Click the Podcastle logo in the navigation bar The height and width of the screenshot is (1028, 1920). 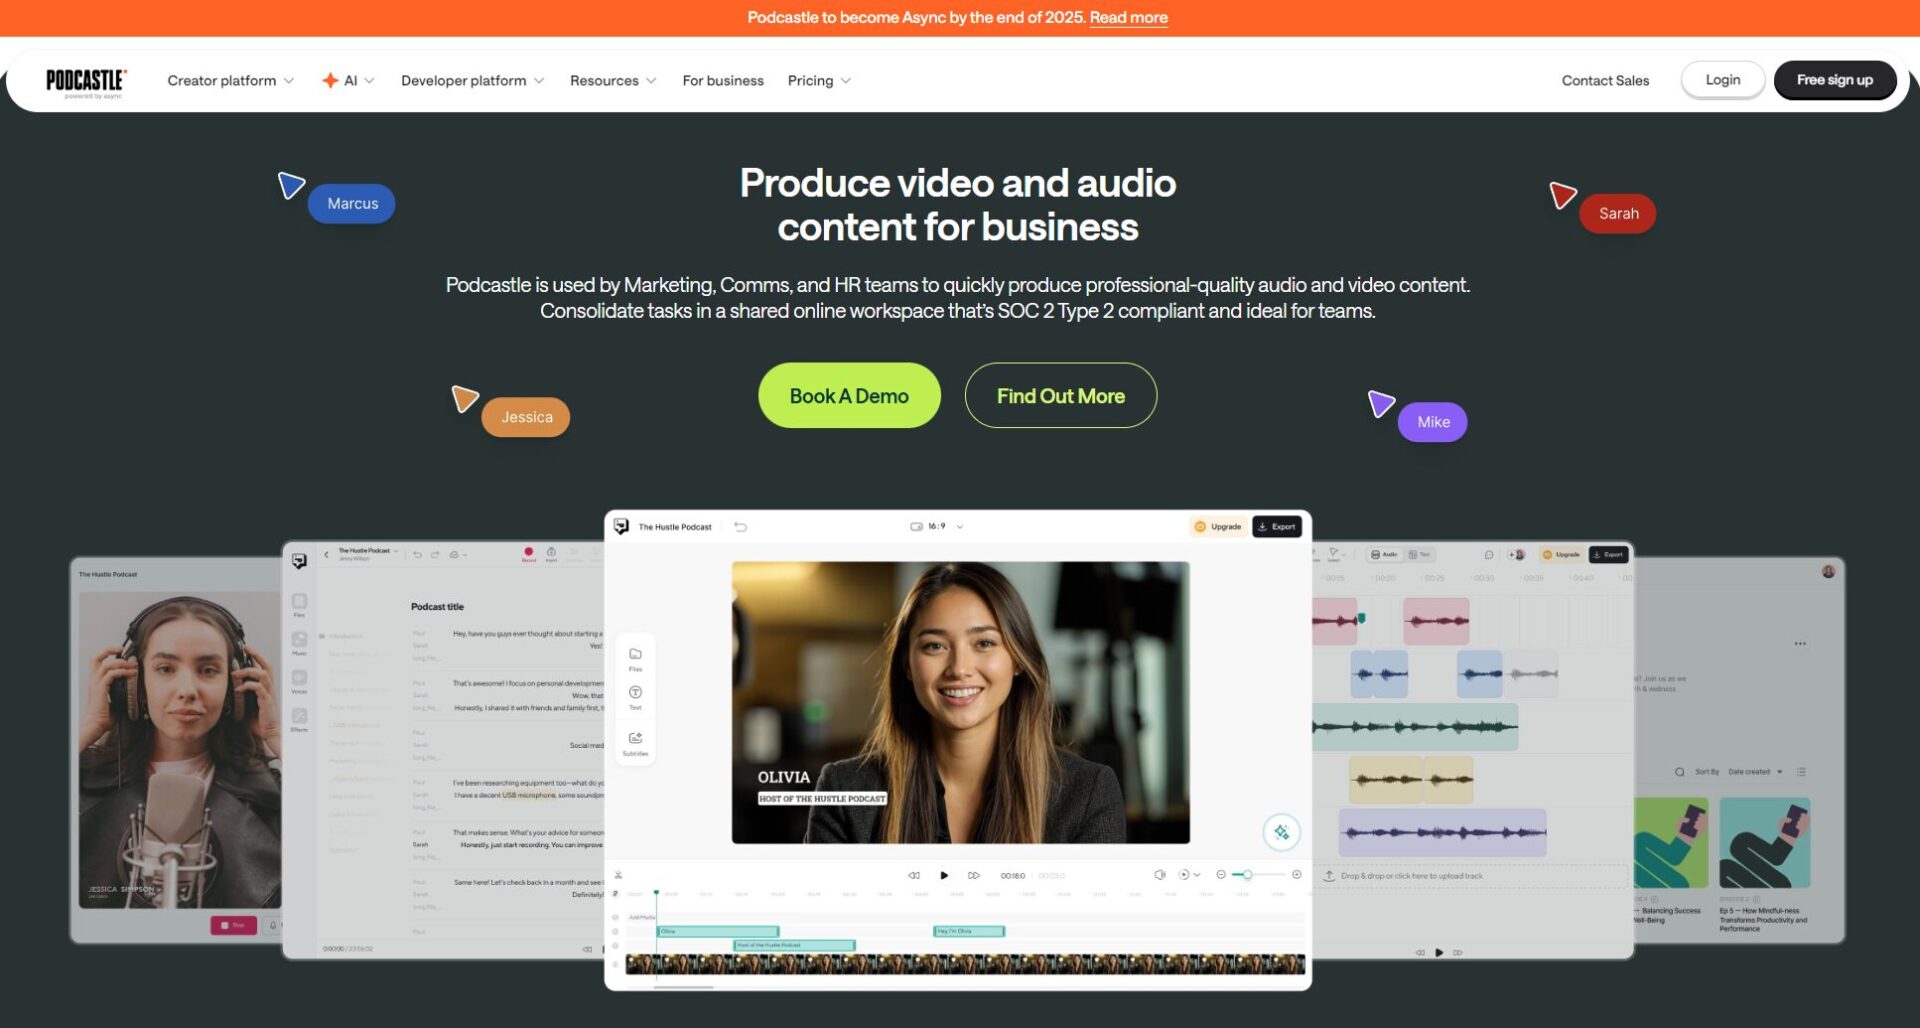coord(85,80)
